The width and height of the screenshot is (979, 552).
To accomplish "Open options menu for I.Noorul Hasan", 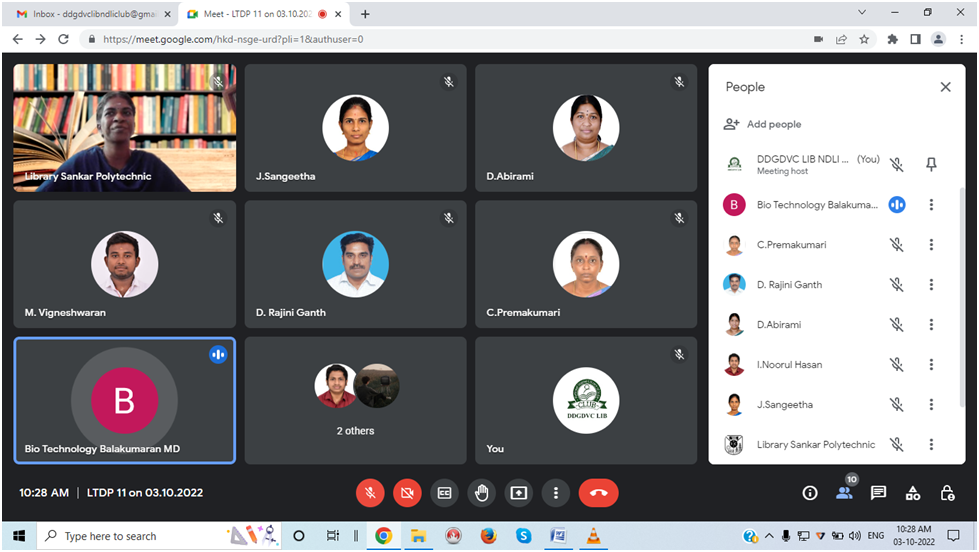I will (x=931, y=364).
